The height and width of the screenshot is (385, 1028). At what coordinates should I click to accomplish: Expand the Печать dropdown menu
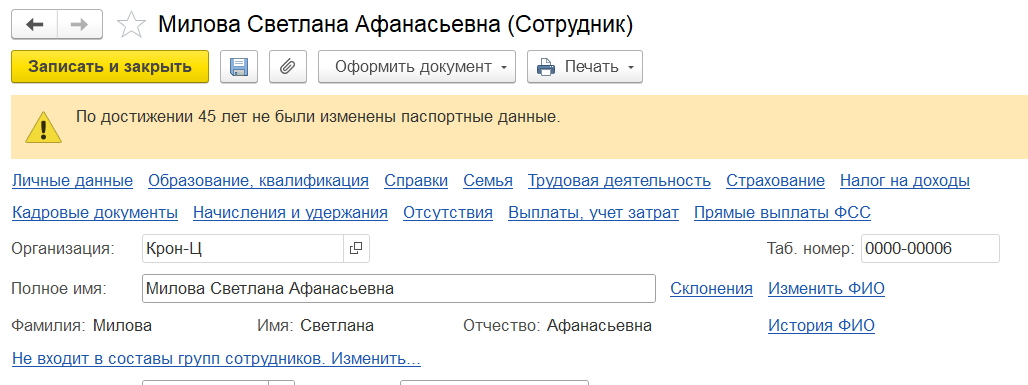[x=585, y=67]
